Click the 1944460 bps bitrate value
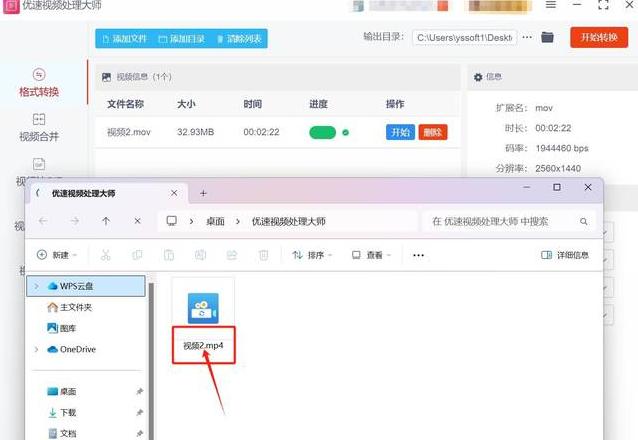638x440 pixels. click(x=562, y=148)
